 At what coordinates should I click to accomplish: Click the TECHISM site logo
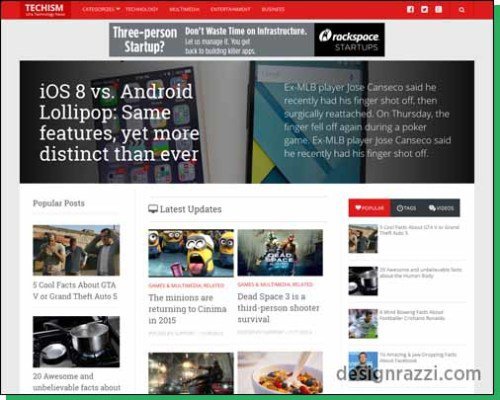point(44,10)
